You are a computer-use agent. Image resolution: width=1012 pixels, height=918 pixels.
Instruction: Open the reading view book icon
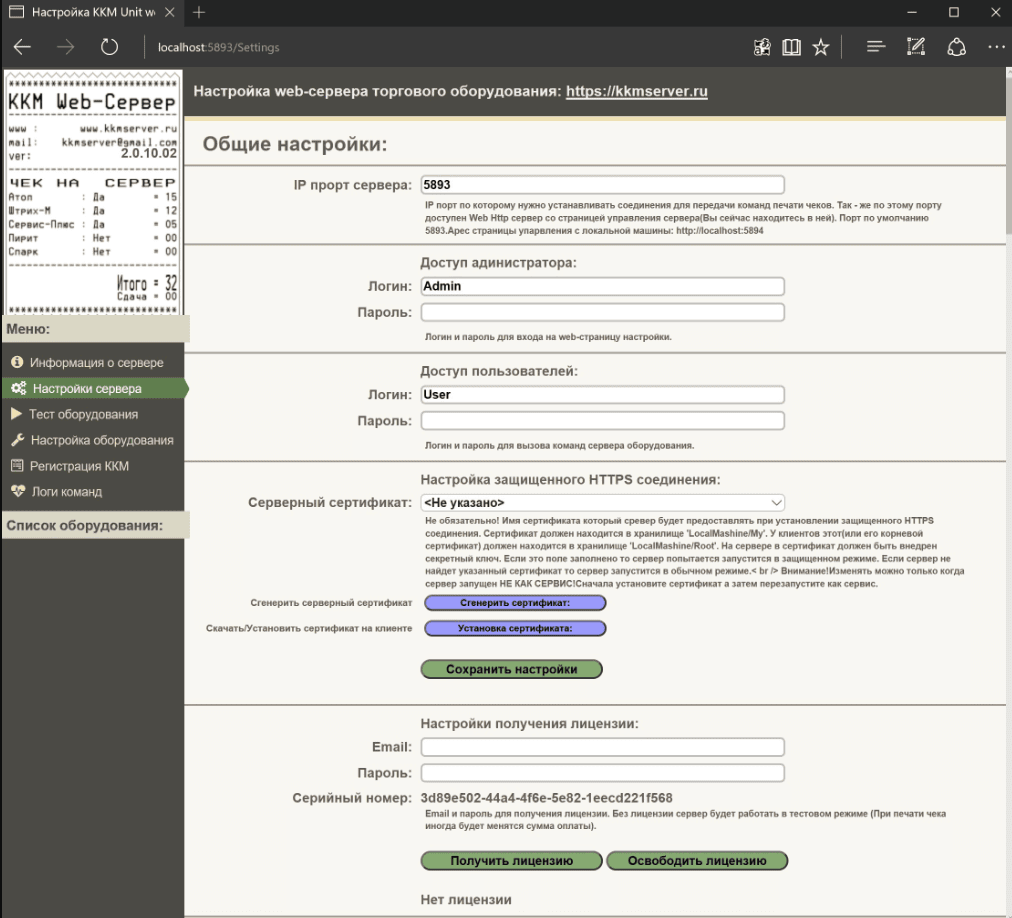coord(792,47)
